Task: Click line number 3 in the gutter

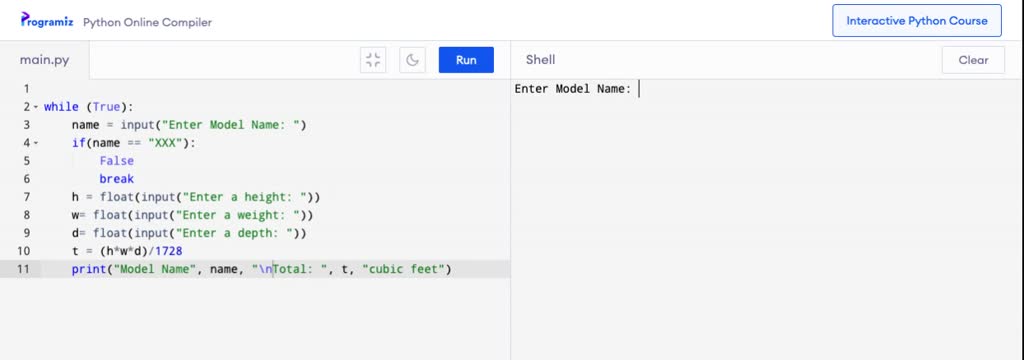Action: 26,125
